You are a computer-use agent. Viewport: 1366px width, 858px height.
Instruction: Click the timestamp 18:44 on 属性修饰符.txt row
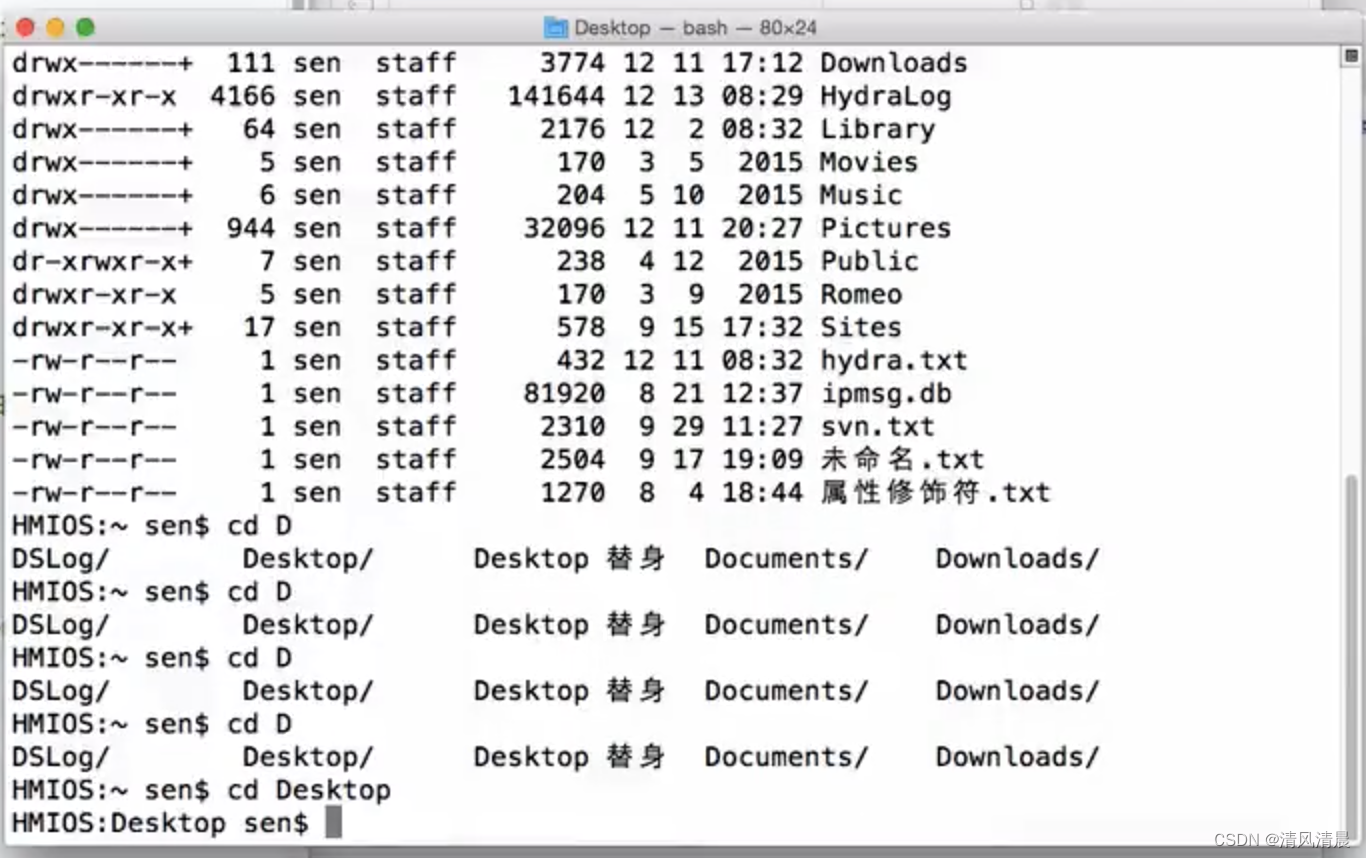[762, 492]
